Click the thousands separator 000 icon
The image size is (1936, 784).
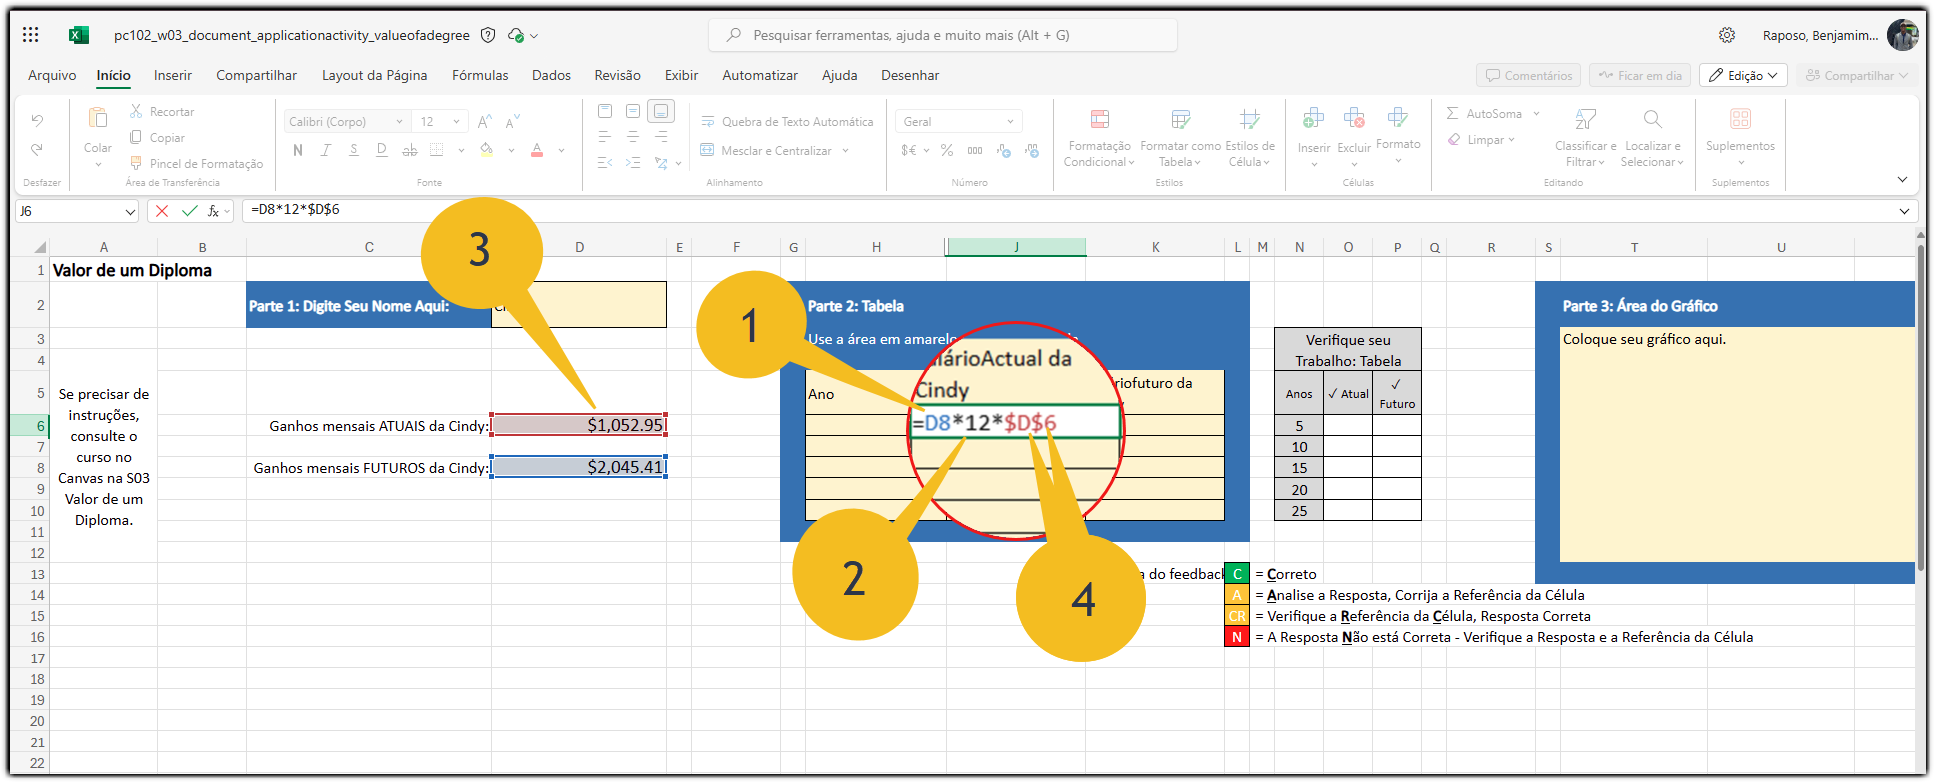974,150
